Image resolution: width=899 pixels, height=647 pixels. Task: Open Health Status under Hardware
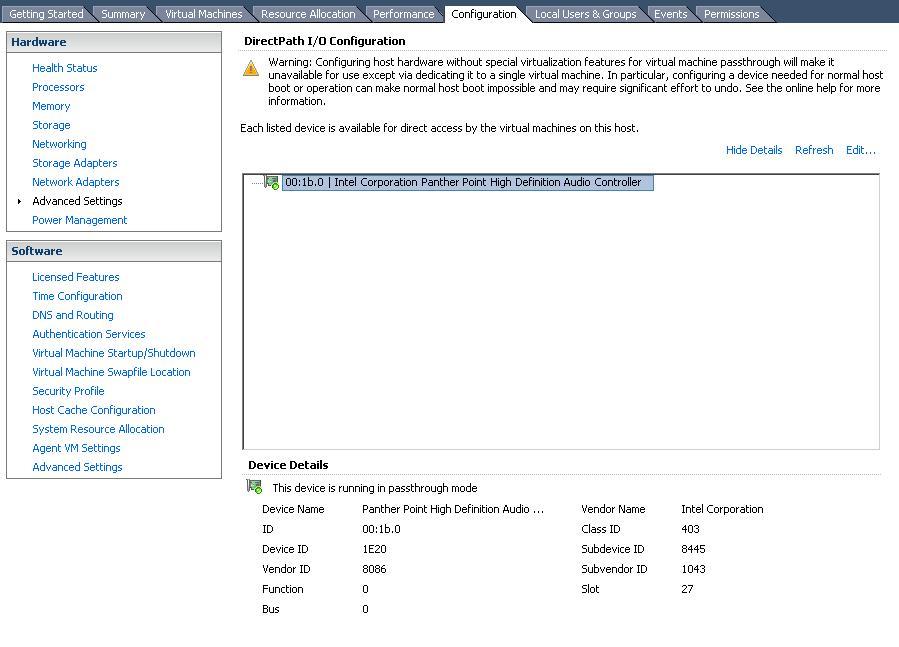click(x=64, y=67)
